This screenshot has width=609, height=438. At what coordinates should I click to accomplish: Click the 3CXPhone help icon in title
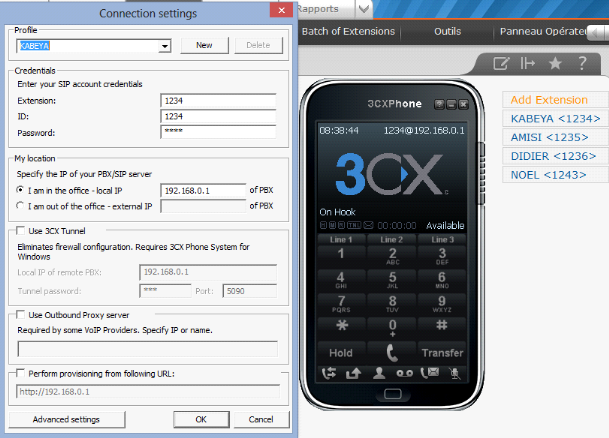pos(439,104)
